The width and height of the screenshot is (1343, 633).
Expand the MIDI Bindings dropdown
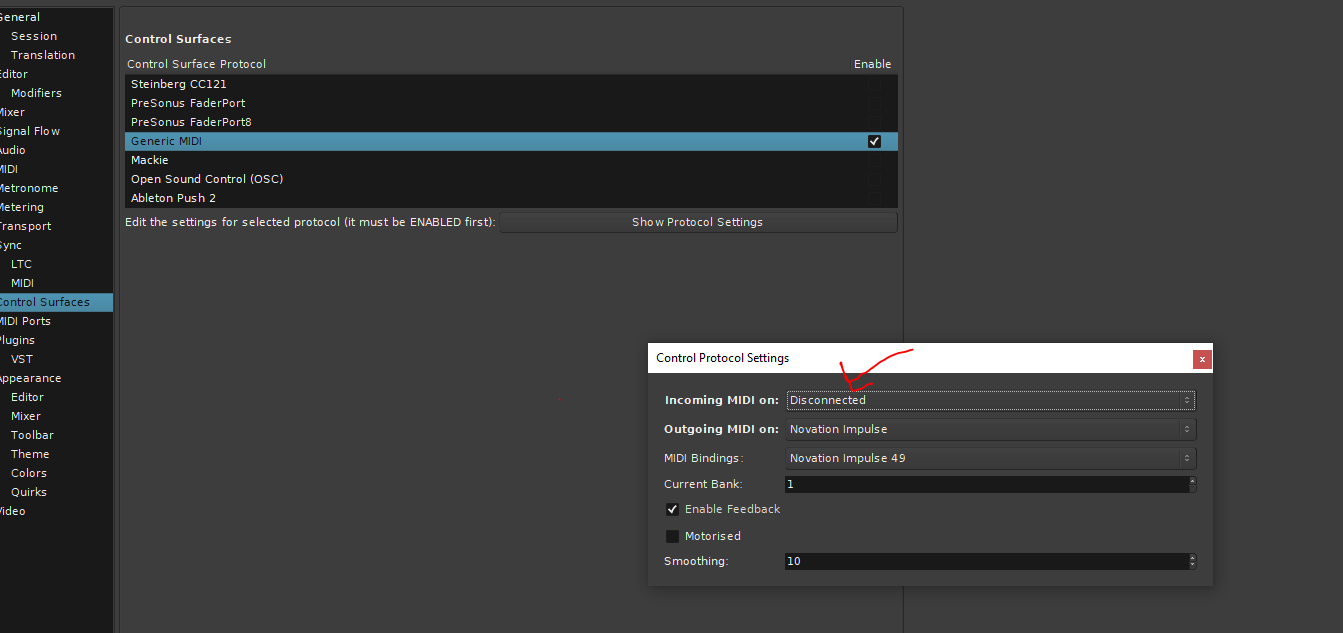coord(990,459)
